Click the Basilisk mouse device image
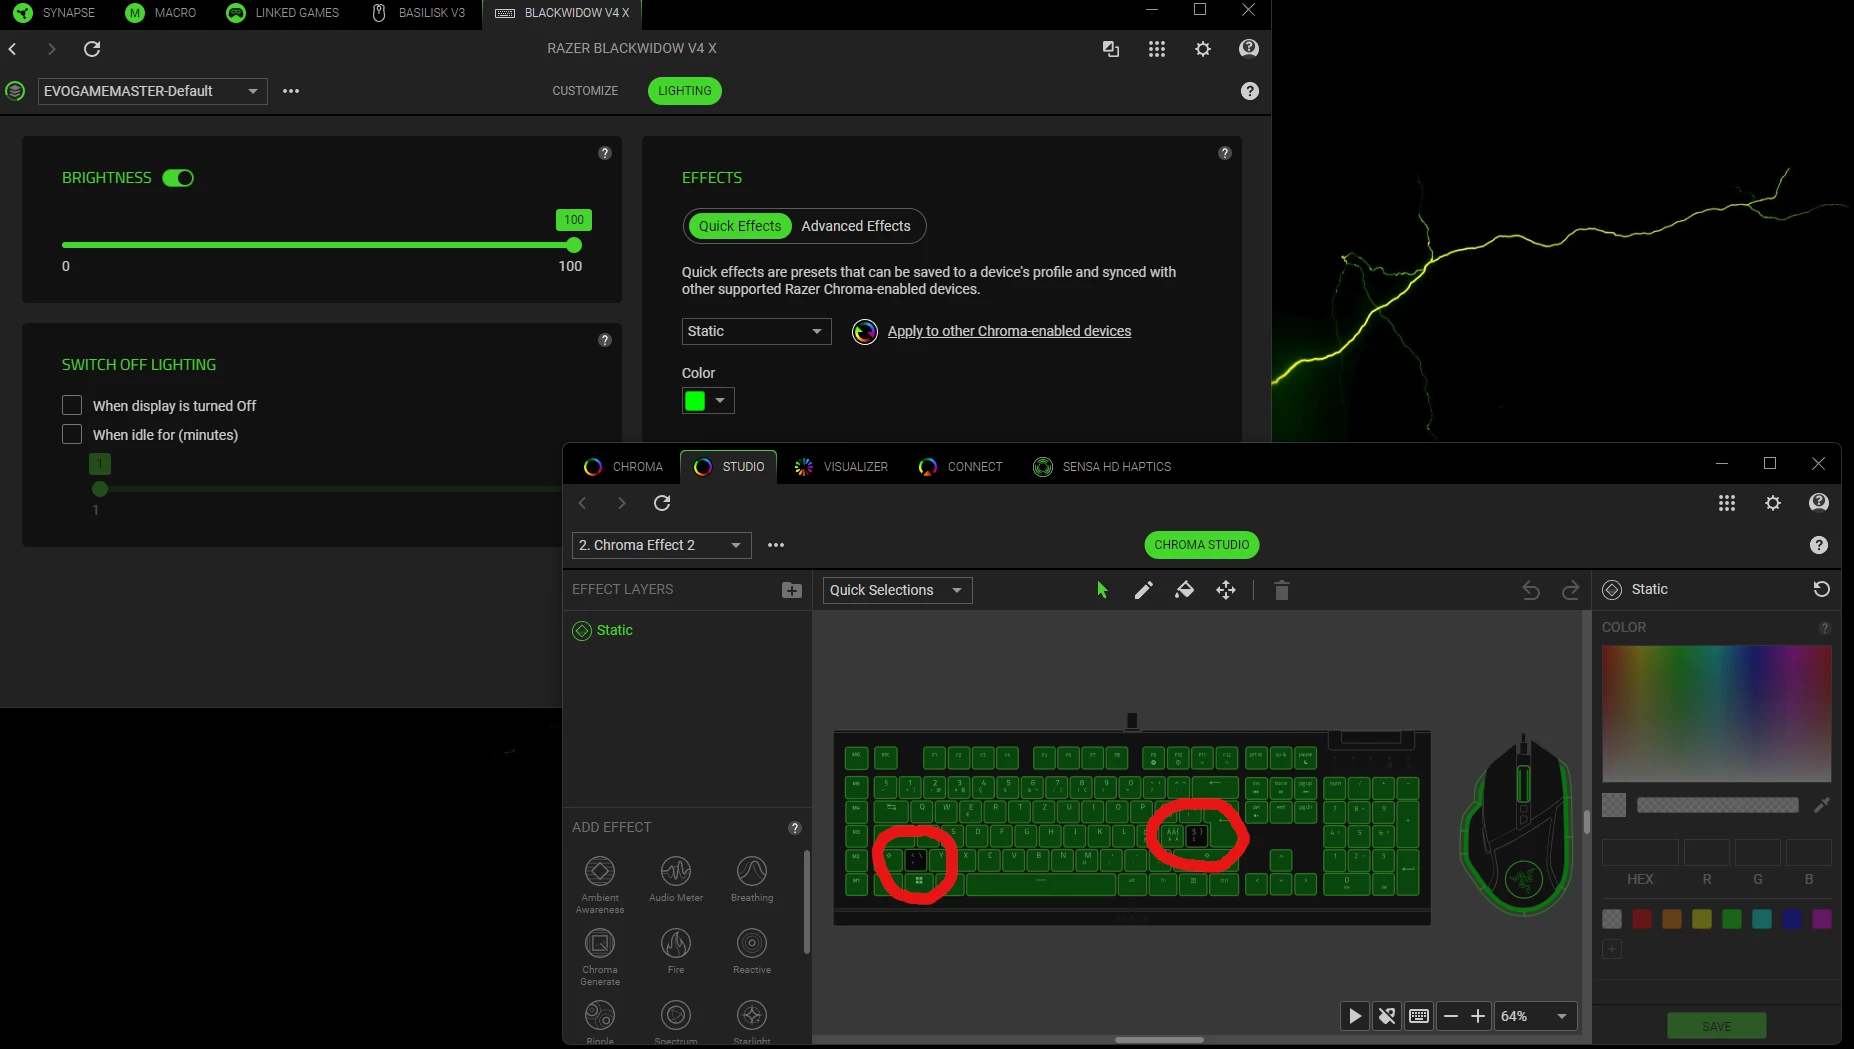This screenshot has height=1049, width=1854. pyautogui.click(x=1517, y=826)
